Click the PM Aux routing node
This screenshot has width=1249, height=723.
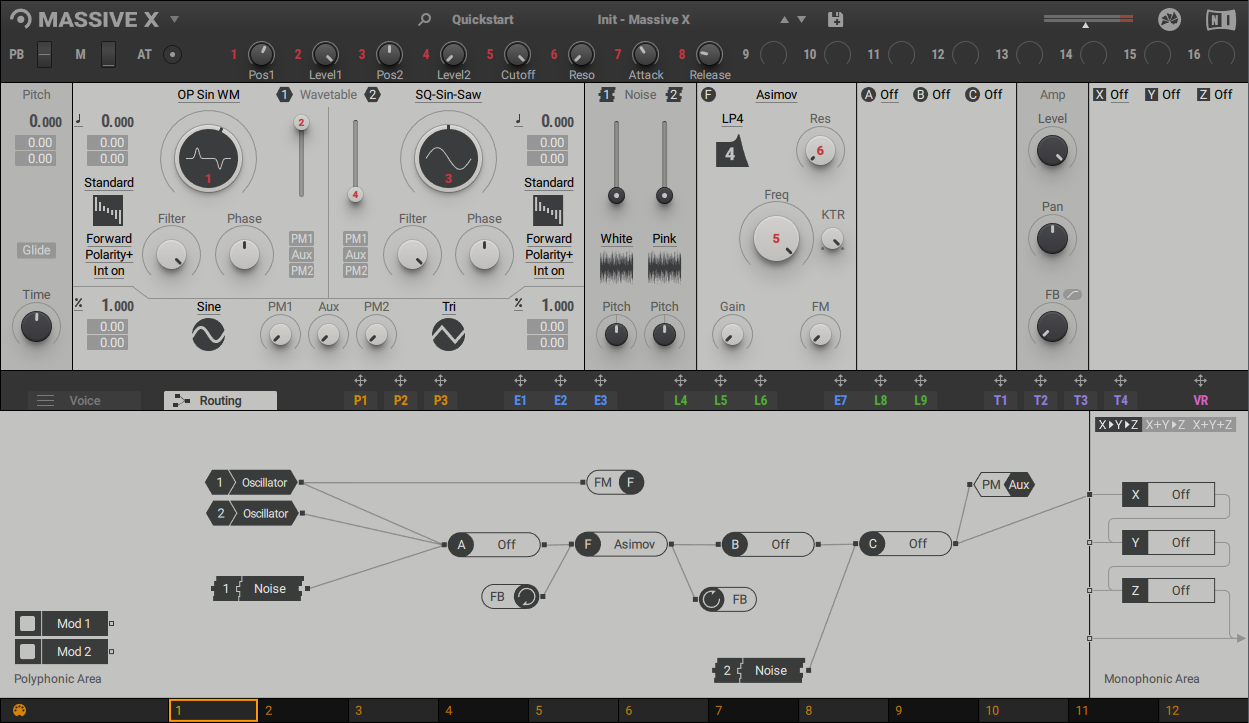[x=1004, y=485]
